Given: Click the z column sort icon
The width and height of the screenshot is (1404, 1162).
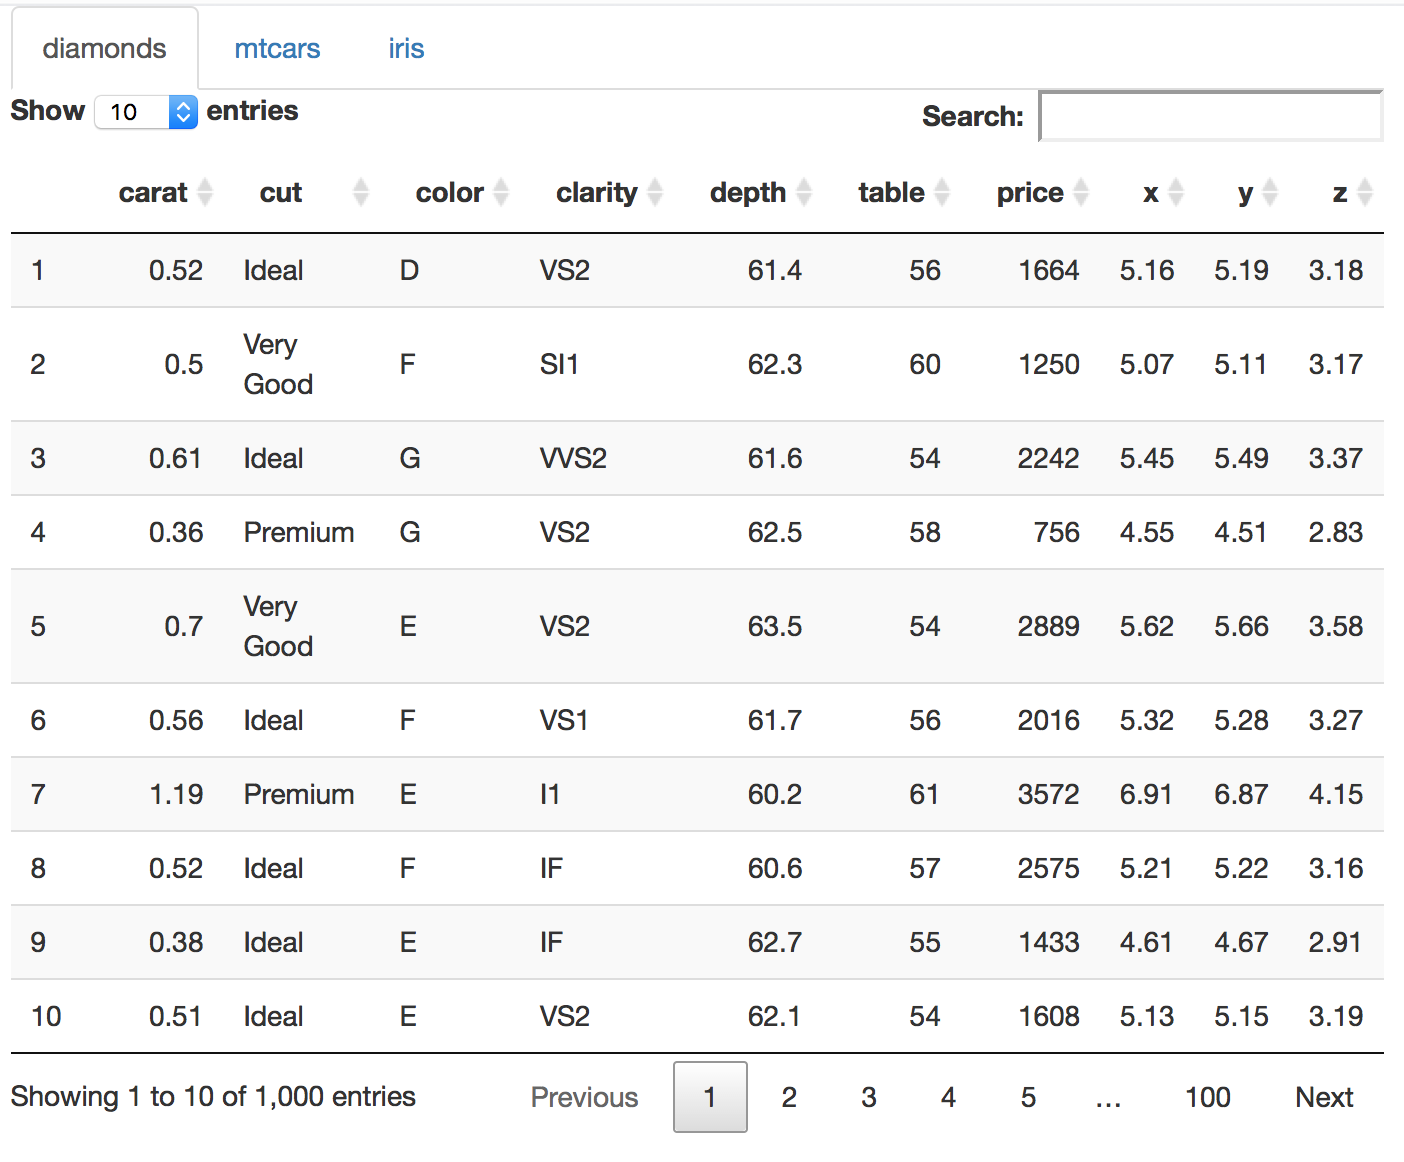Looking at the screenshot, I should pyautogui.click(x=1365, y=192).
